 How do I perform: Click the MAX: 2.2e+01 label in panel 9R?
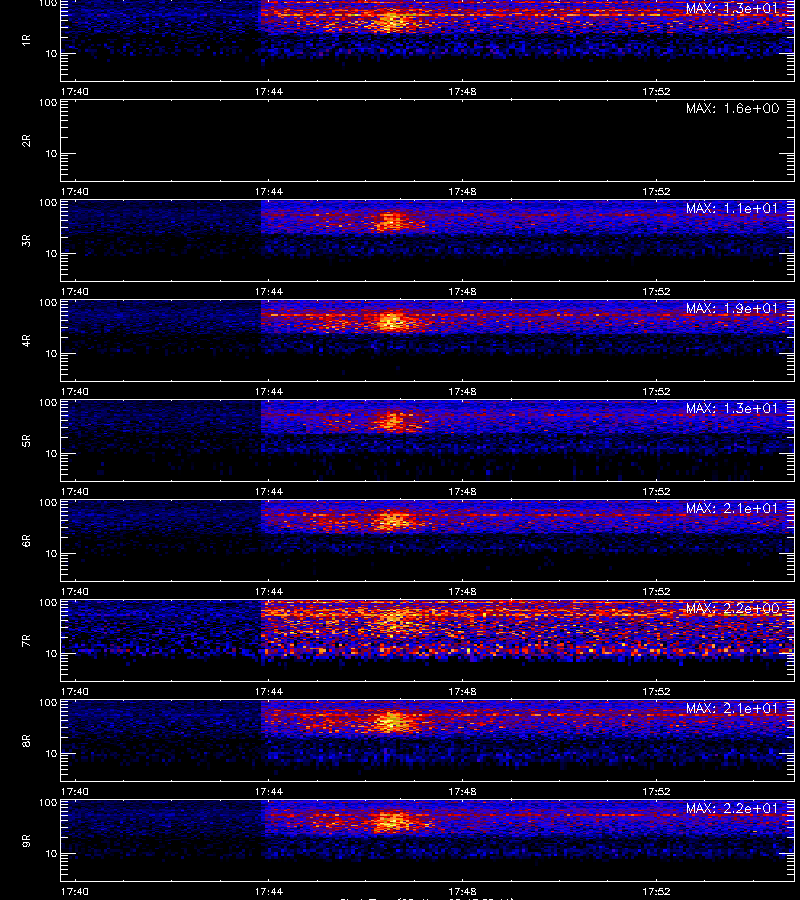tap(732, 808)
